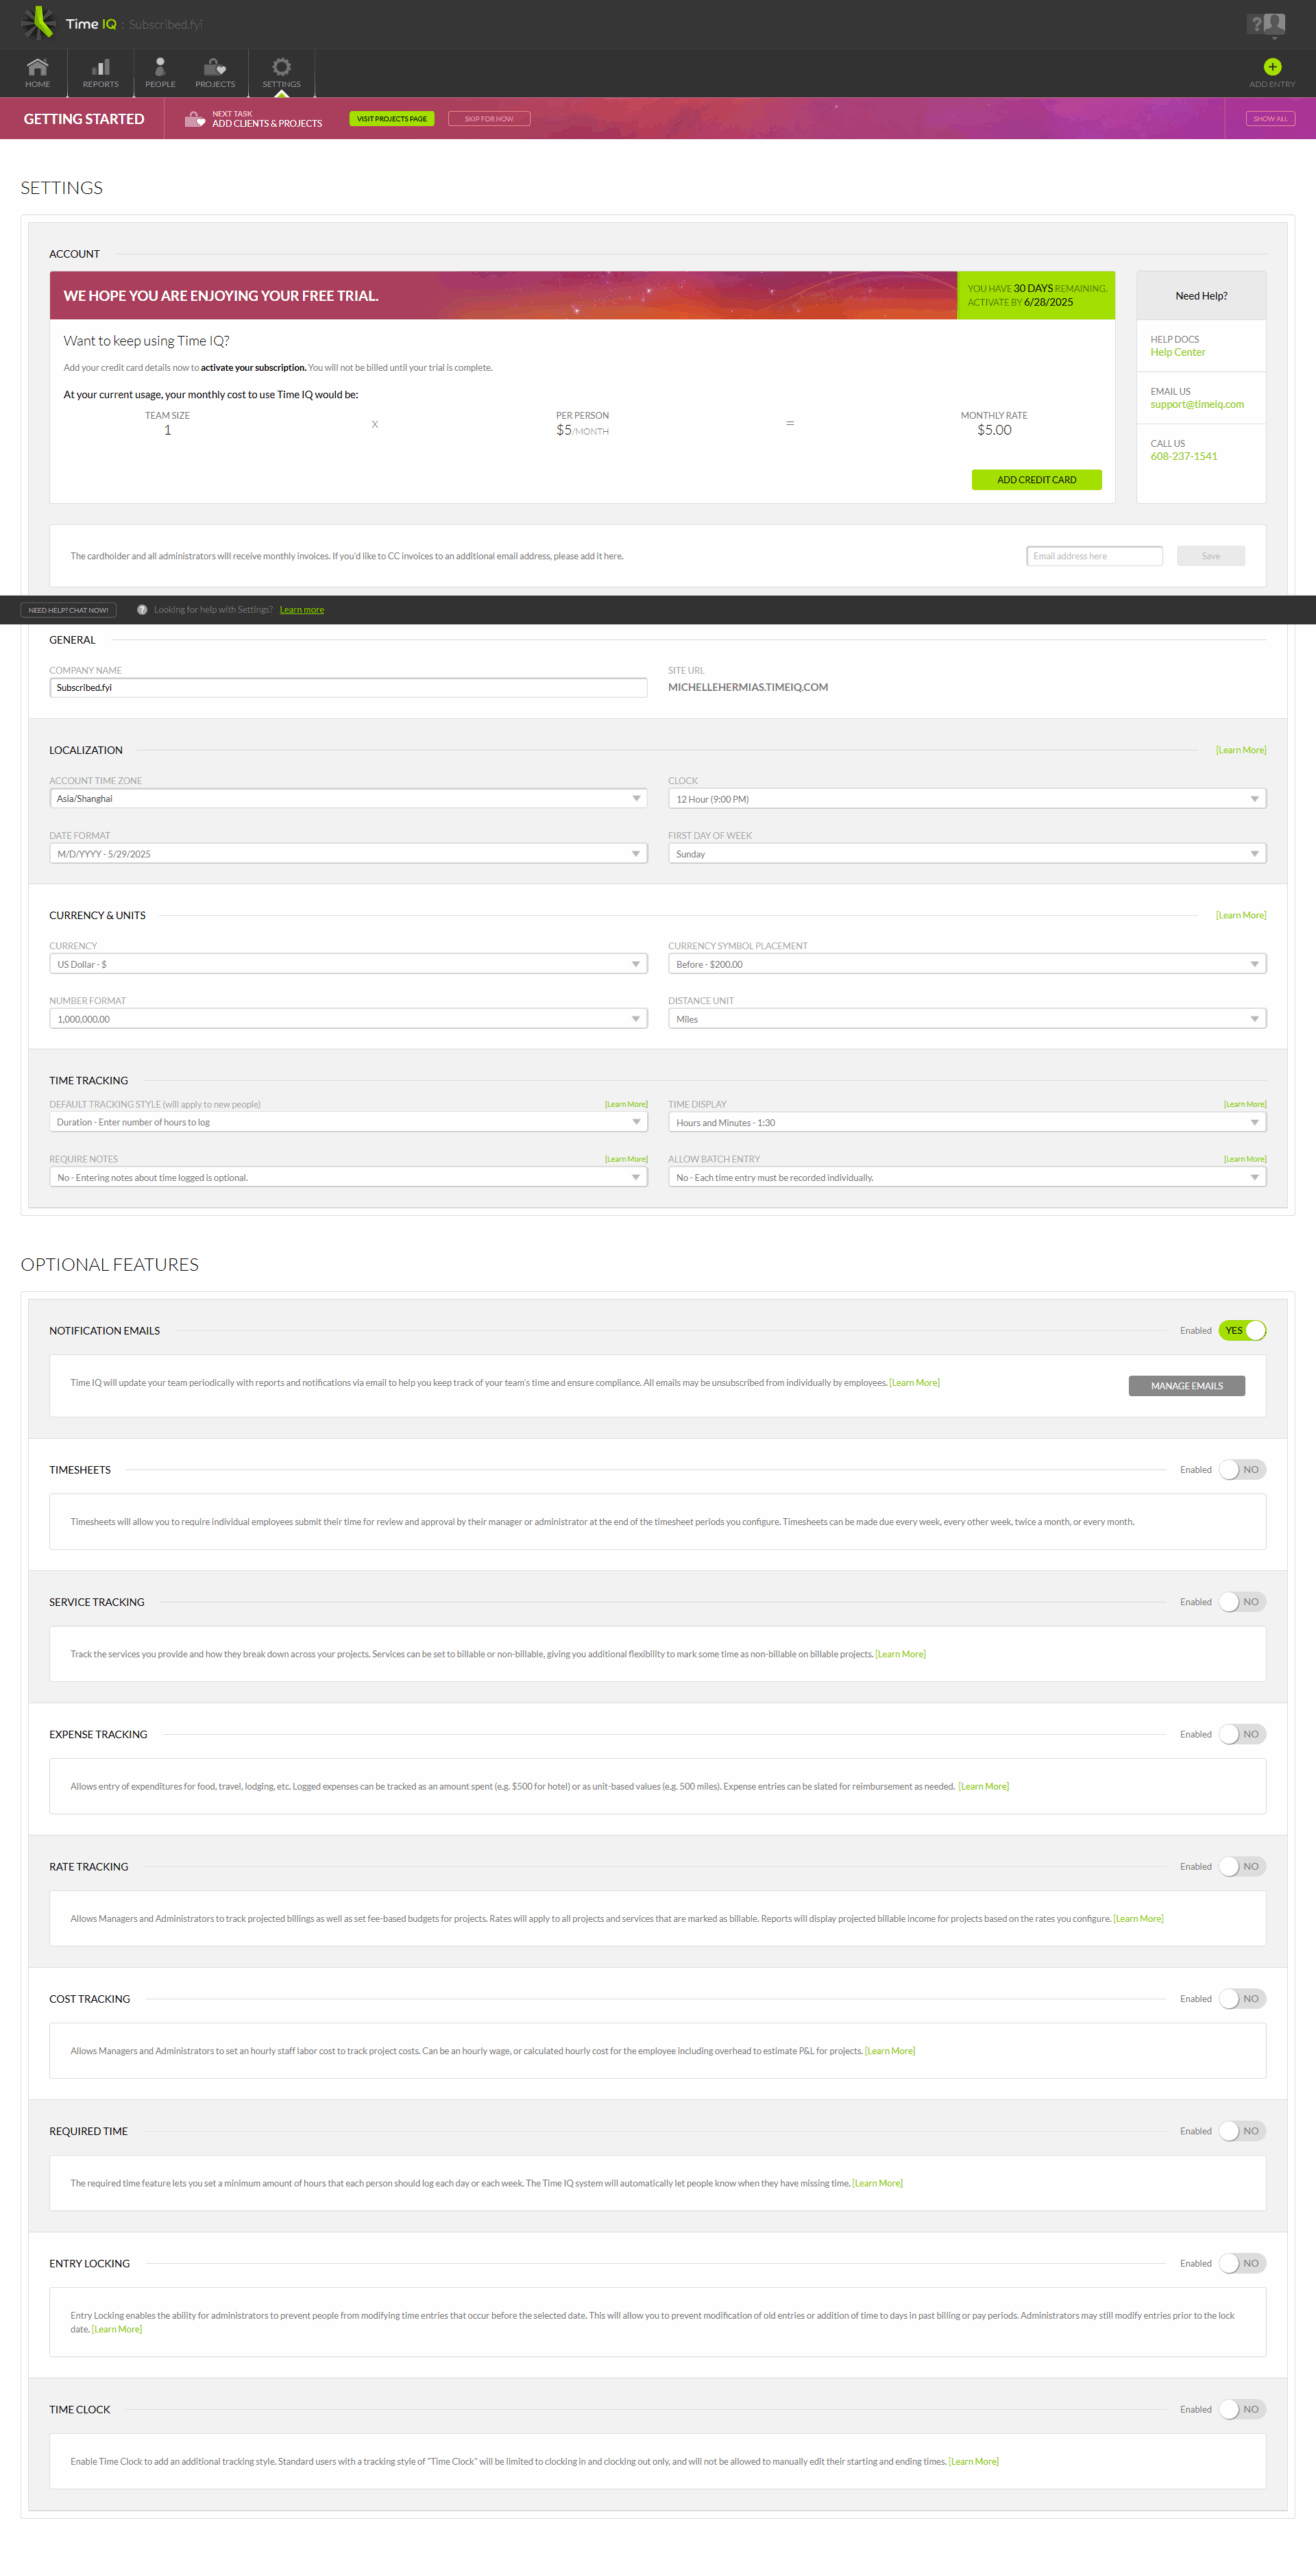This screenshot has height=2560, width=1316.
Task: Open the Help Center link
Action: pos(1176,352)
